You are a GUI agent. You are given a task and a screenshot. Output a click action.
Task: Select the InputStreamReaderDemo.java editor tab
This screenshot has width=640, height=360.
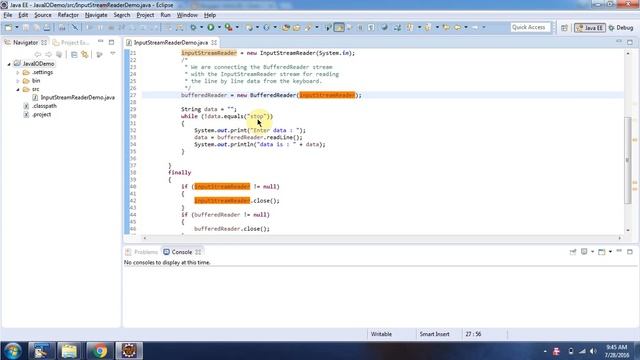pos(171,42)
